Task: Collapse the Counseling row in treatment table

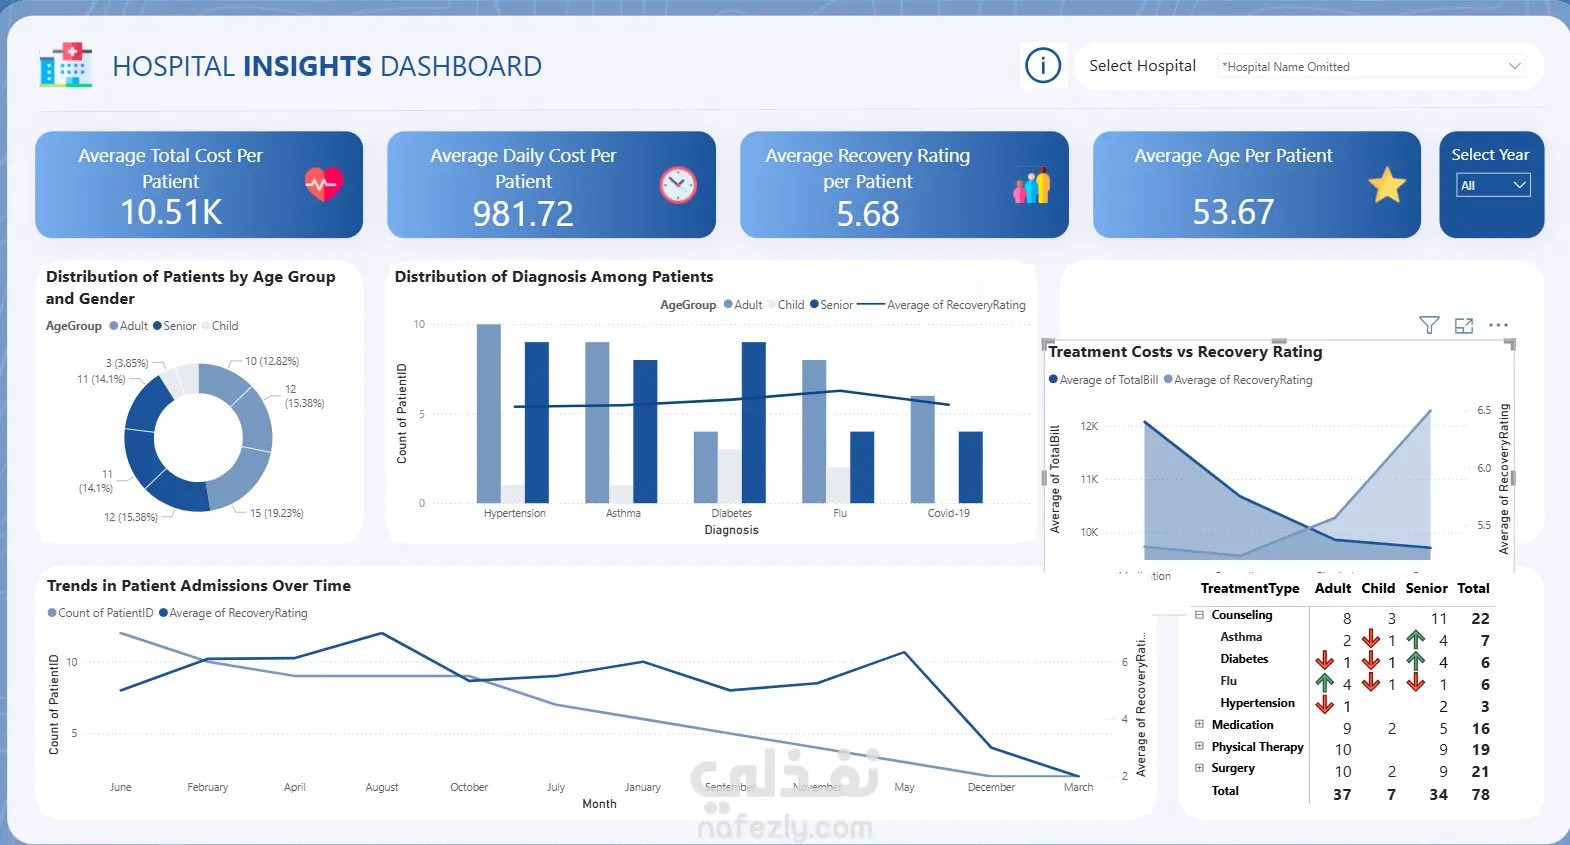Action: 1199,615
